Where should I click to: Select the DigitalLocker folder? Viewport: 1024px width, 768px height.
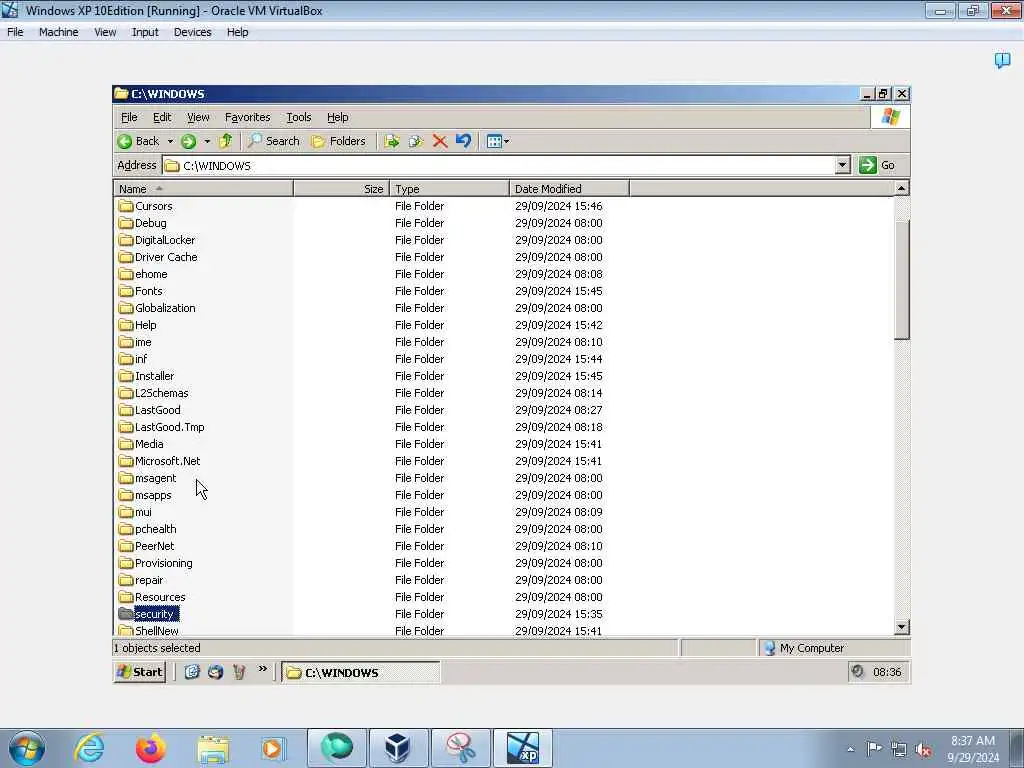point(157,240)
